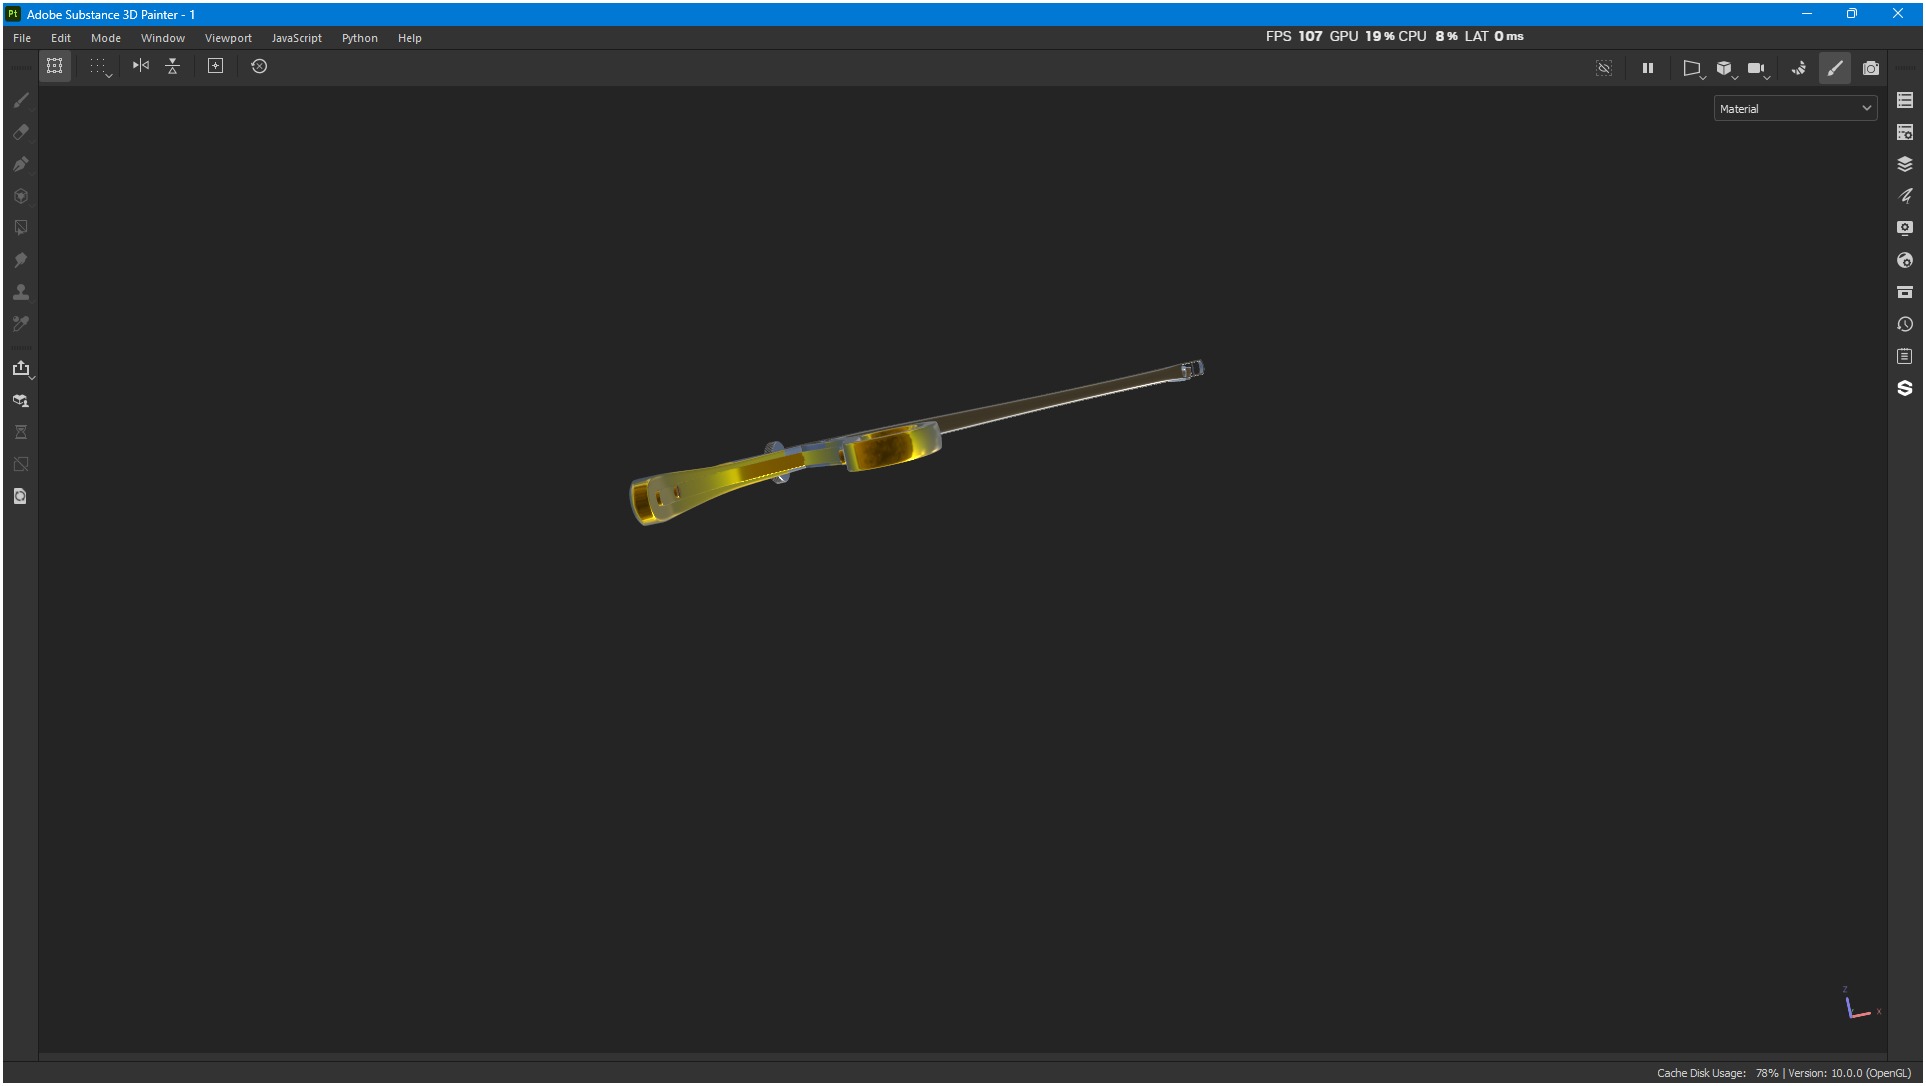Open the Display Settings panel
The height and width of the screenshot is (1086, 1926).
(x=1905, y=228)
